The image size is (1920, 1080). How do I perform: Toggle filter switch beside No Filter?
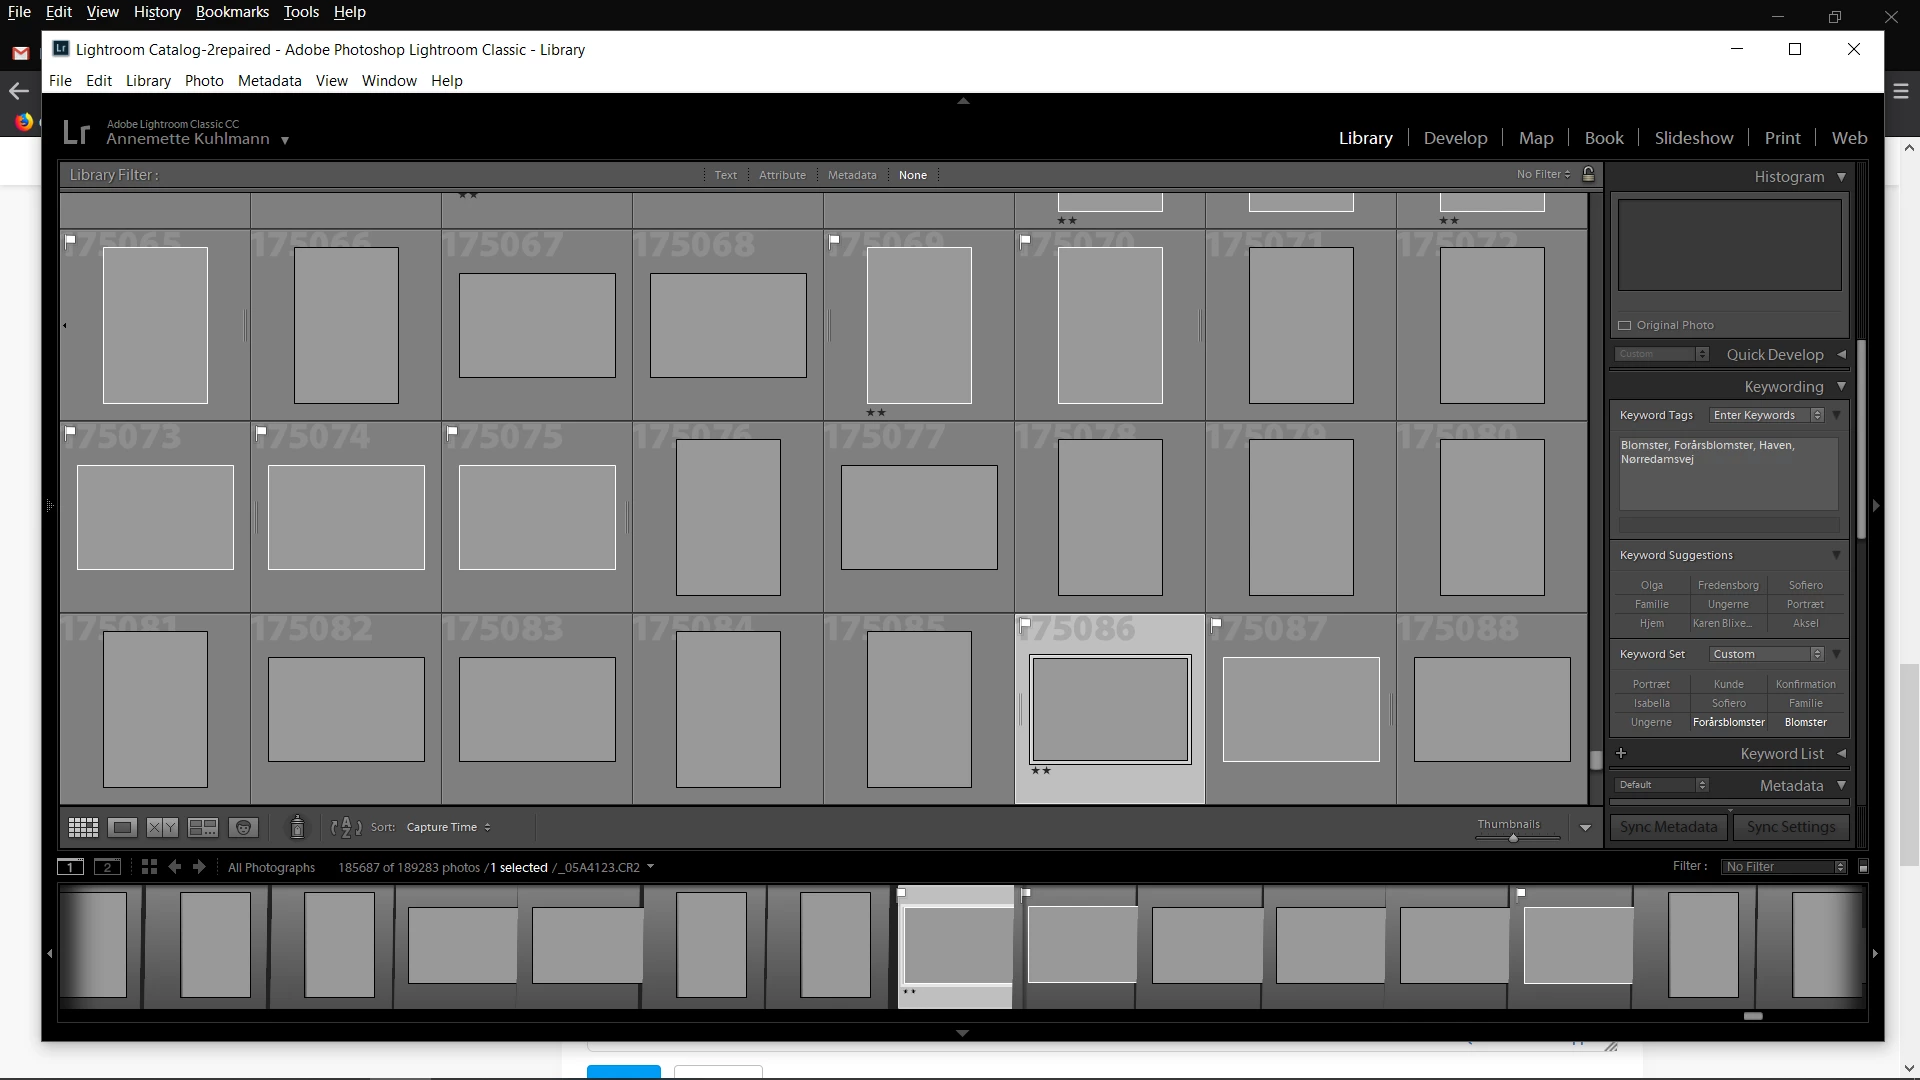tap(1863, 867)
